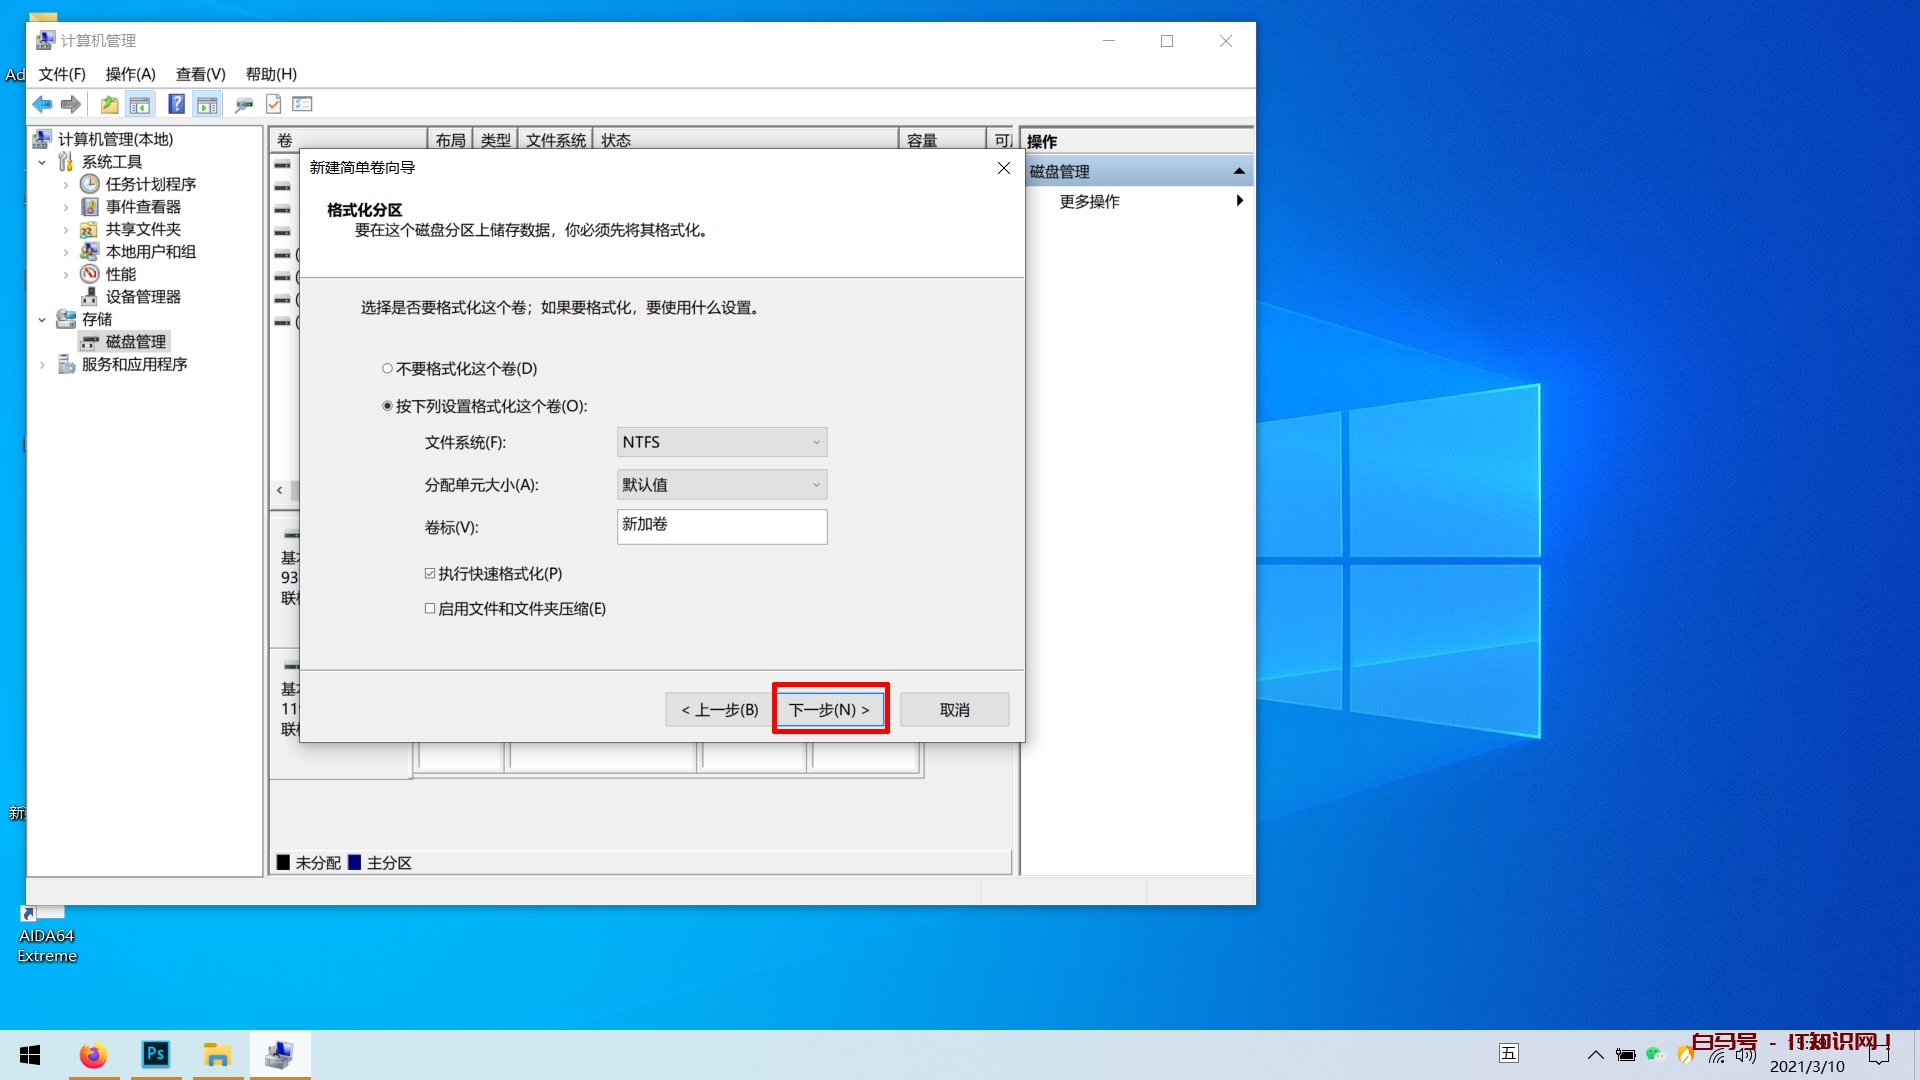Click the 上一步(B) button
Viewport: 1920px width, 1080px height.
[719, 710]
